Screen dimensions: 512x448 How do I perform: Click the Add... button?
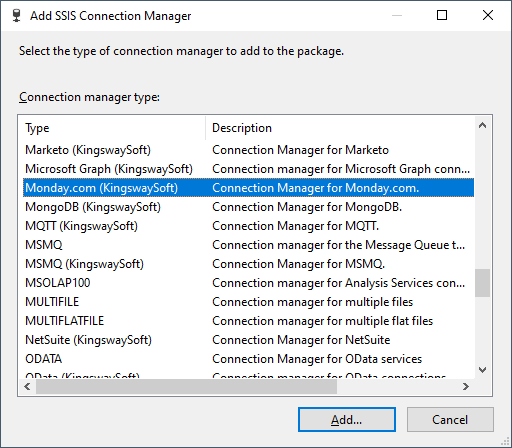347,419
